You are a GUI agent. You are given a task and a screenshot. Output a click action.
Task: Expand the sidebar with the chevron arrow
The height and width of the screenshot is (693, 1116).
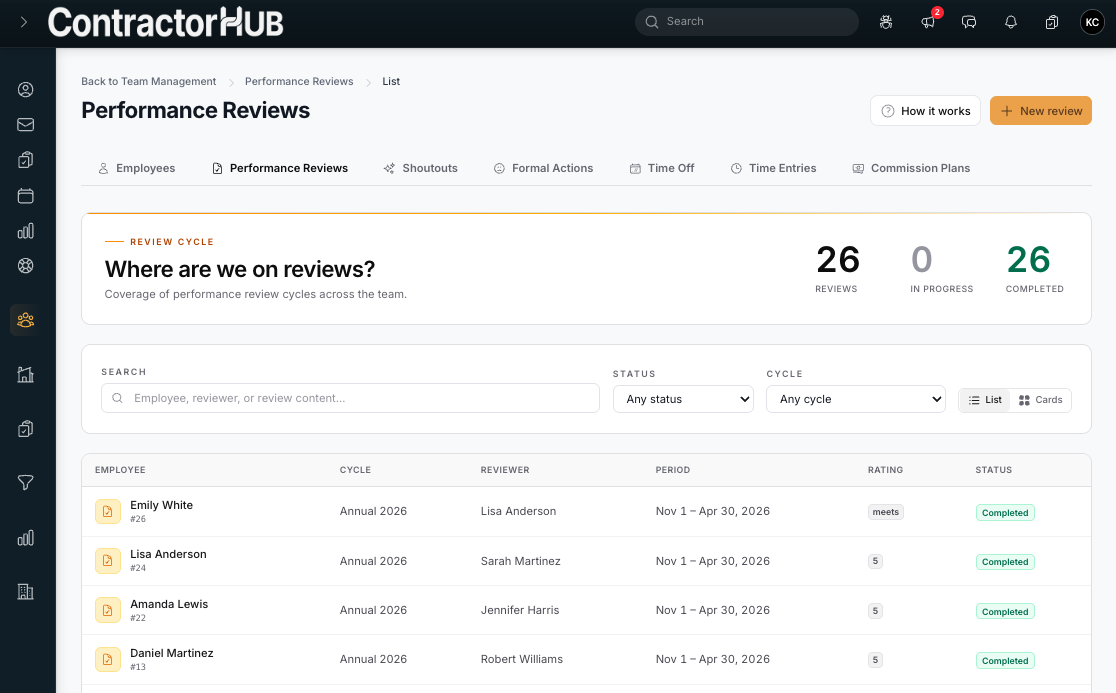click(23, 22)
